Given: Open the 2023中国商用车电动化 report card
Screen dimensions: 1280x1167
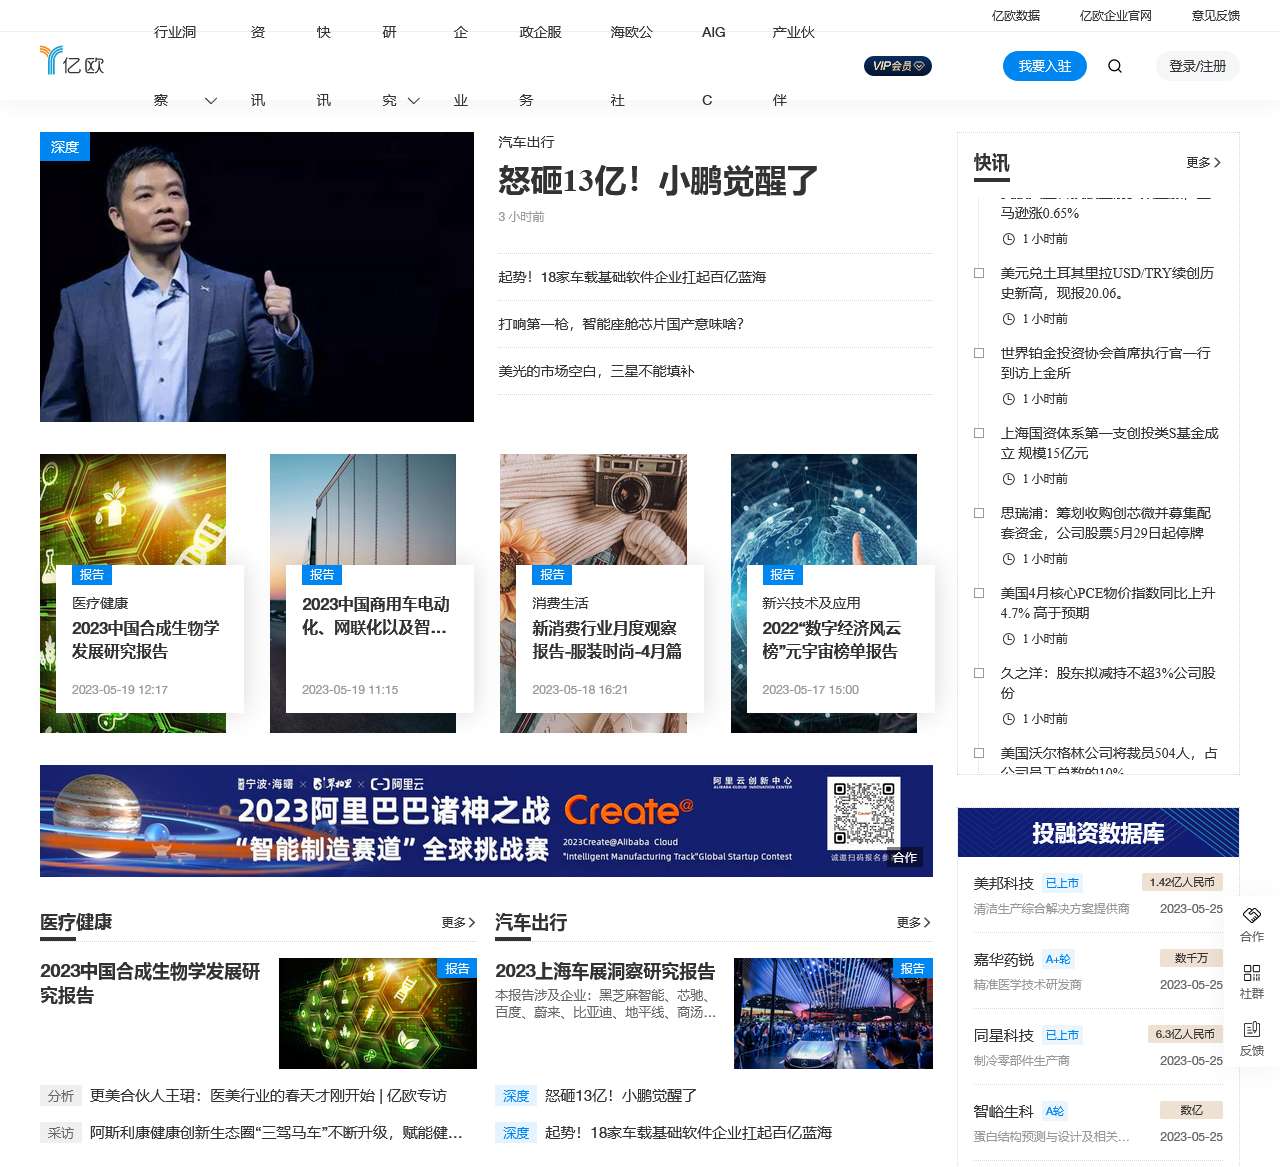Looking at the screenshot, I should [379, 638].
